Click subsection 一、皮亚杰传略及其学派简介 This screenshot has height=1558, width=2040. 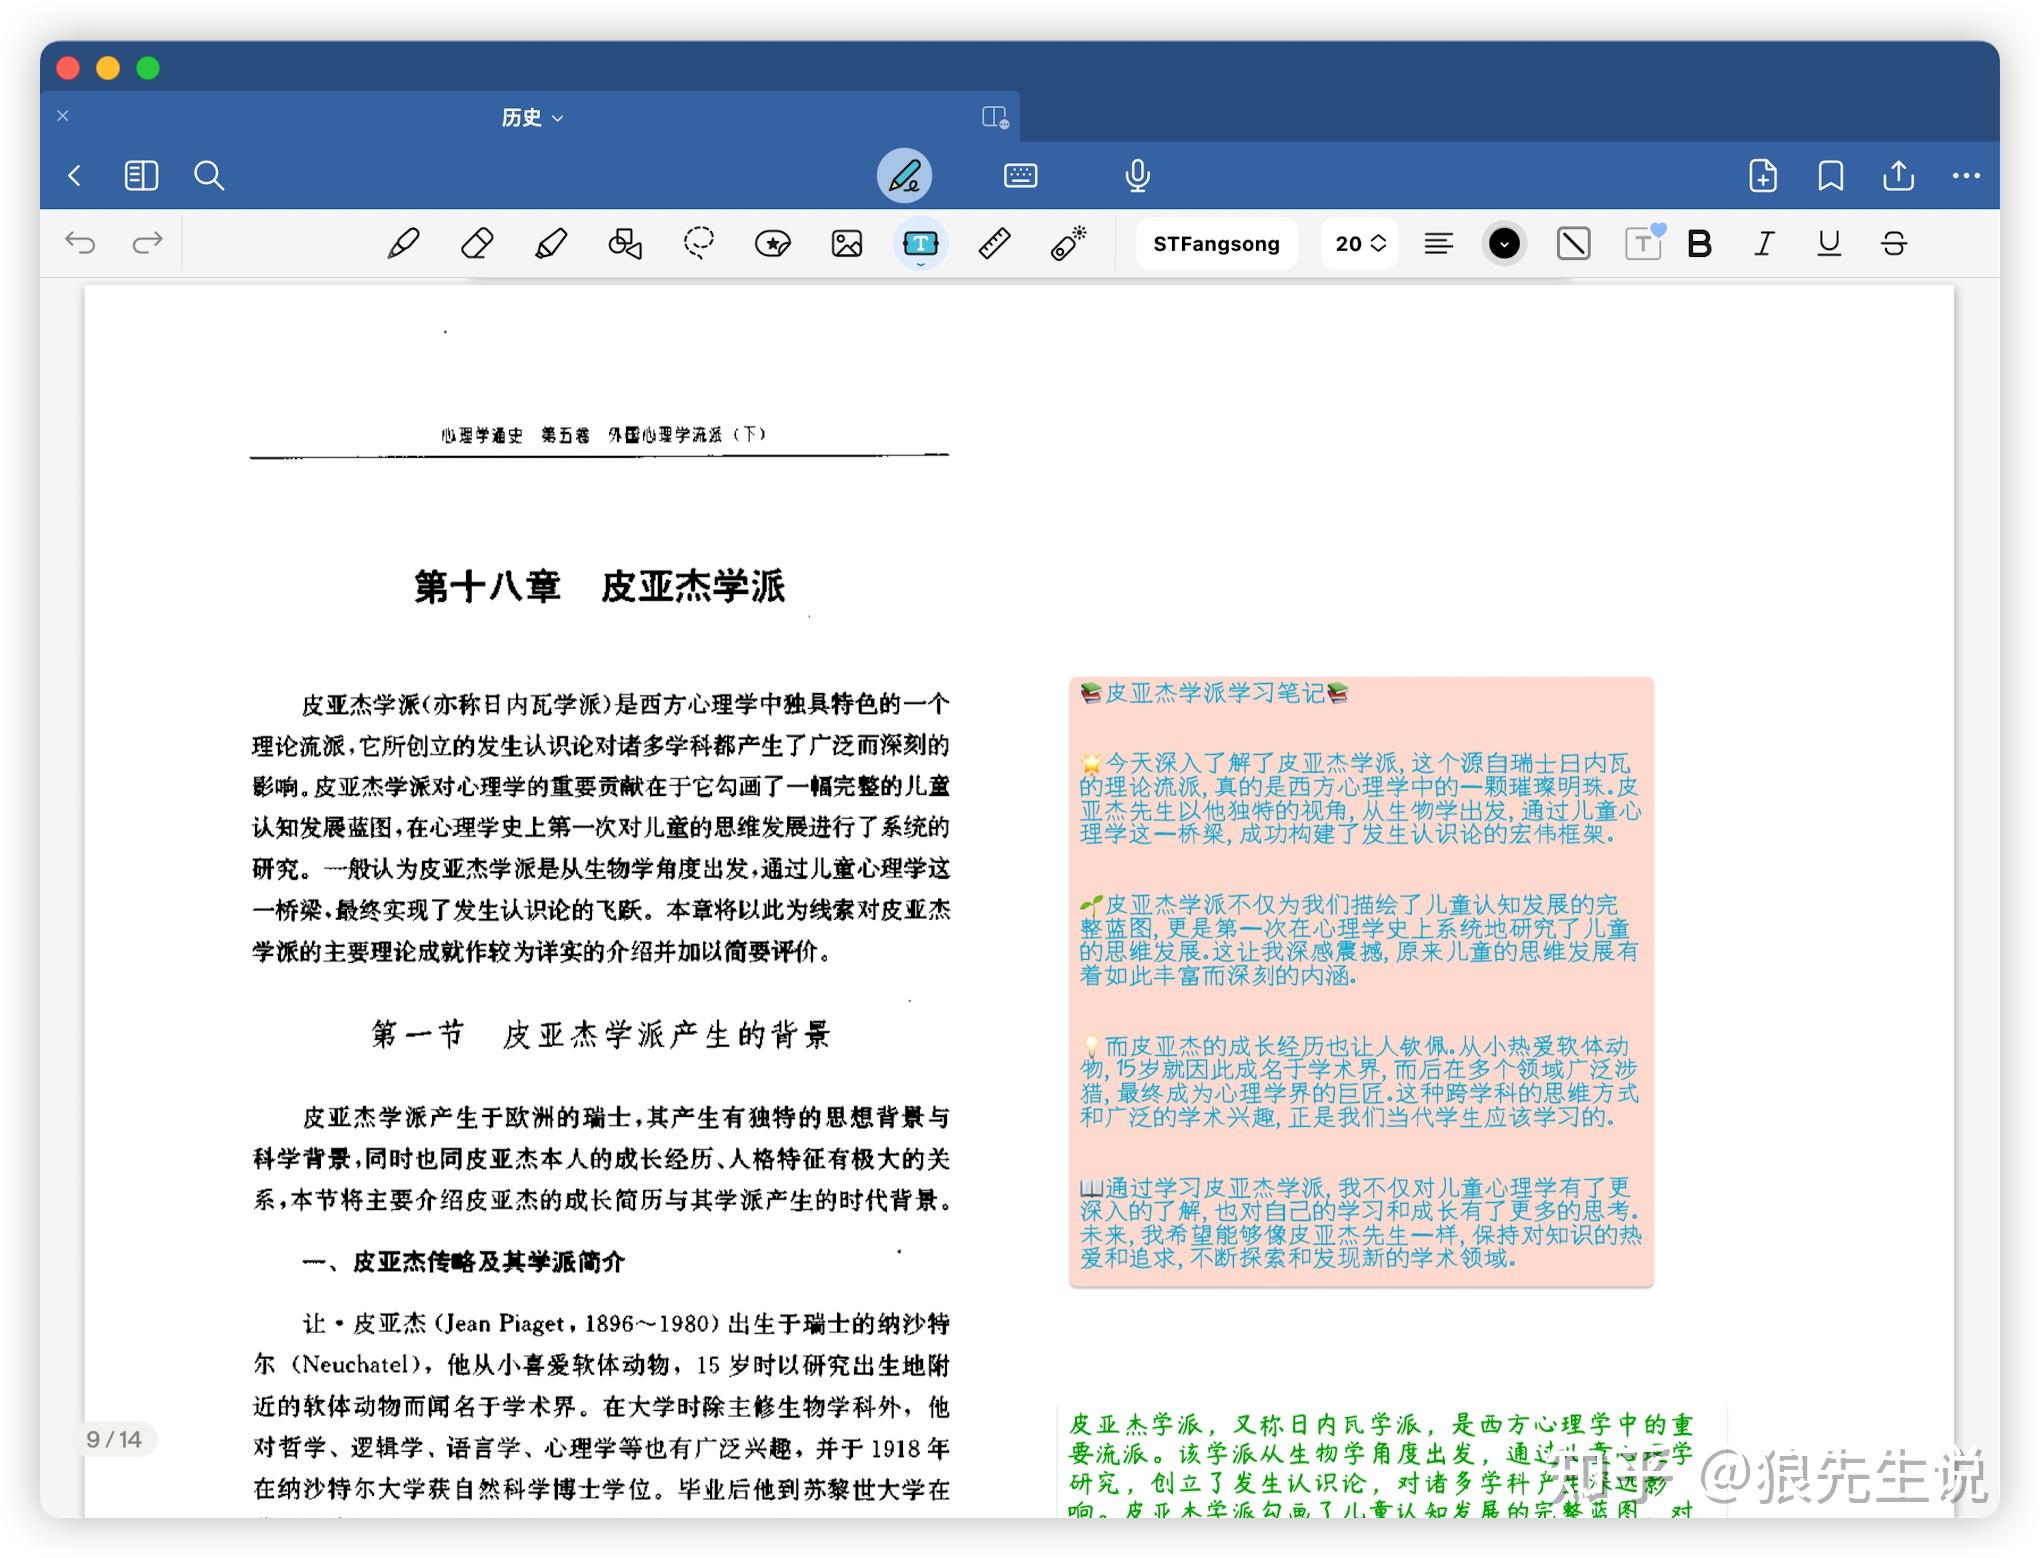(x=464, y=1262)
